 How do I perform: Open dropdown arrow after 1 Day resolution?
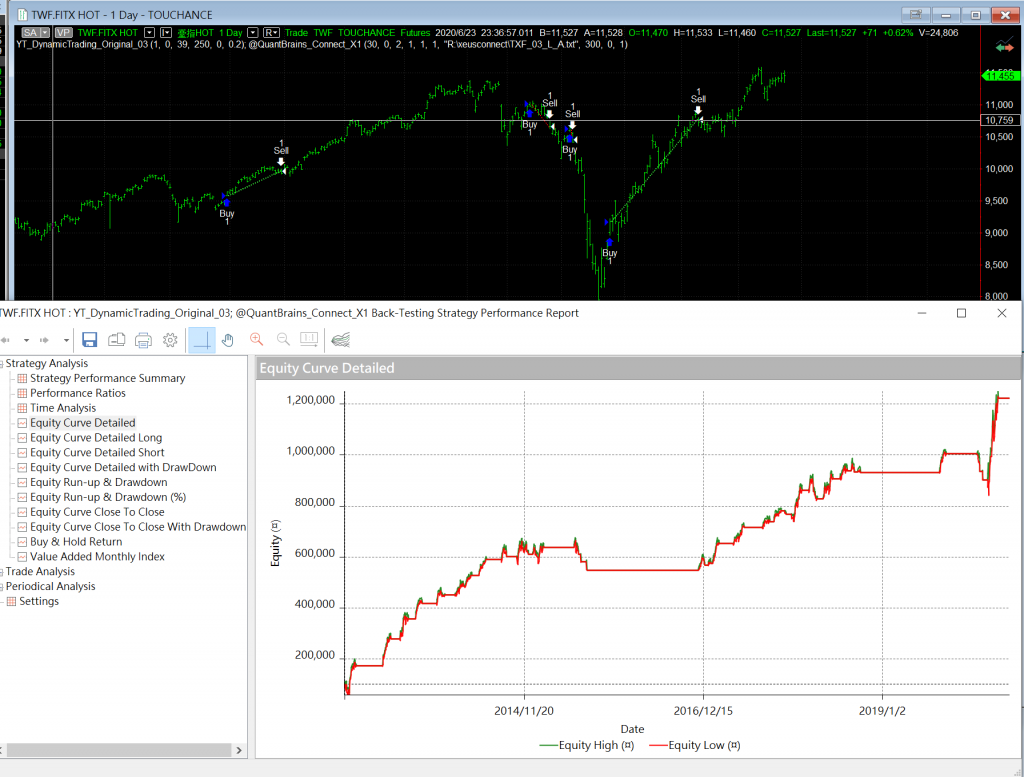coord(252,32)
